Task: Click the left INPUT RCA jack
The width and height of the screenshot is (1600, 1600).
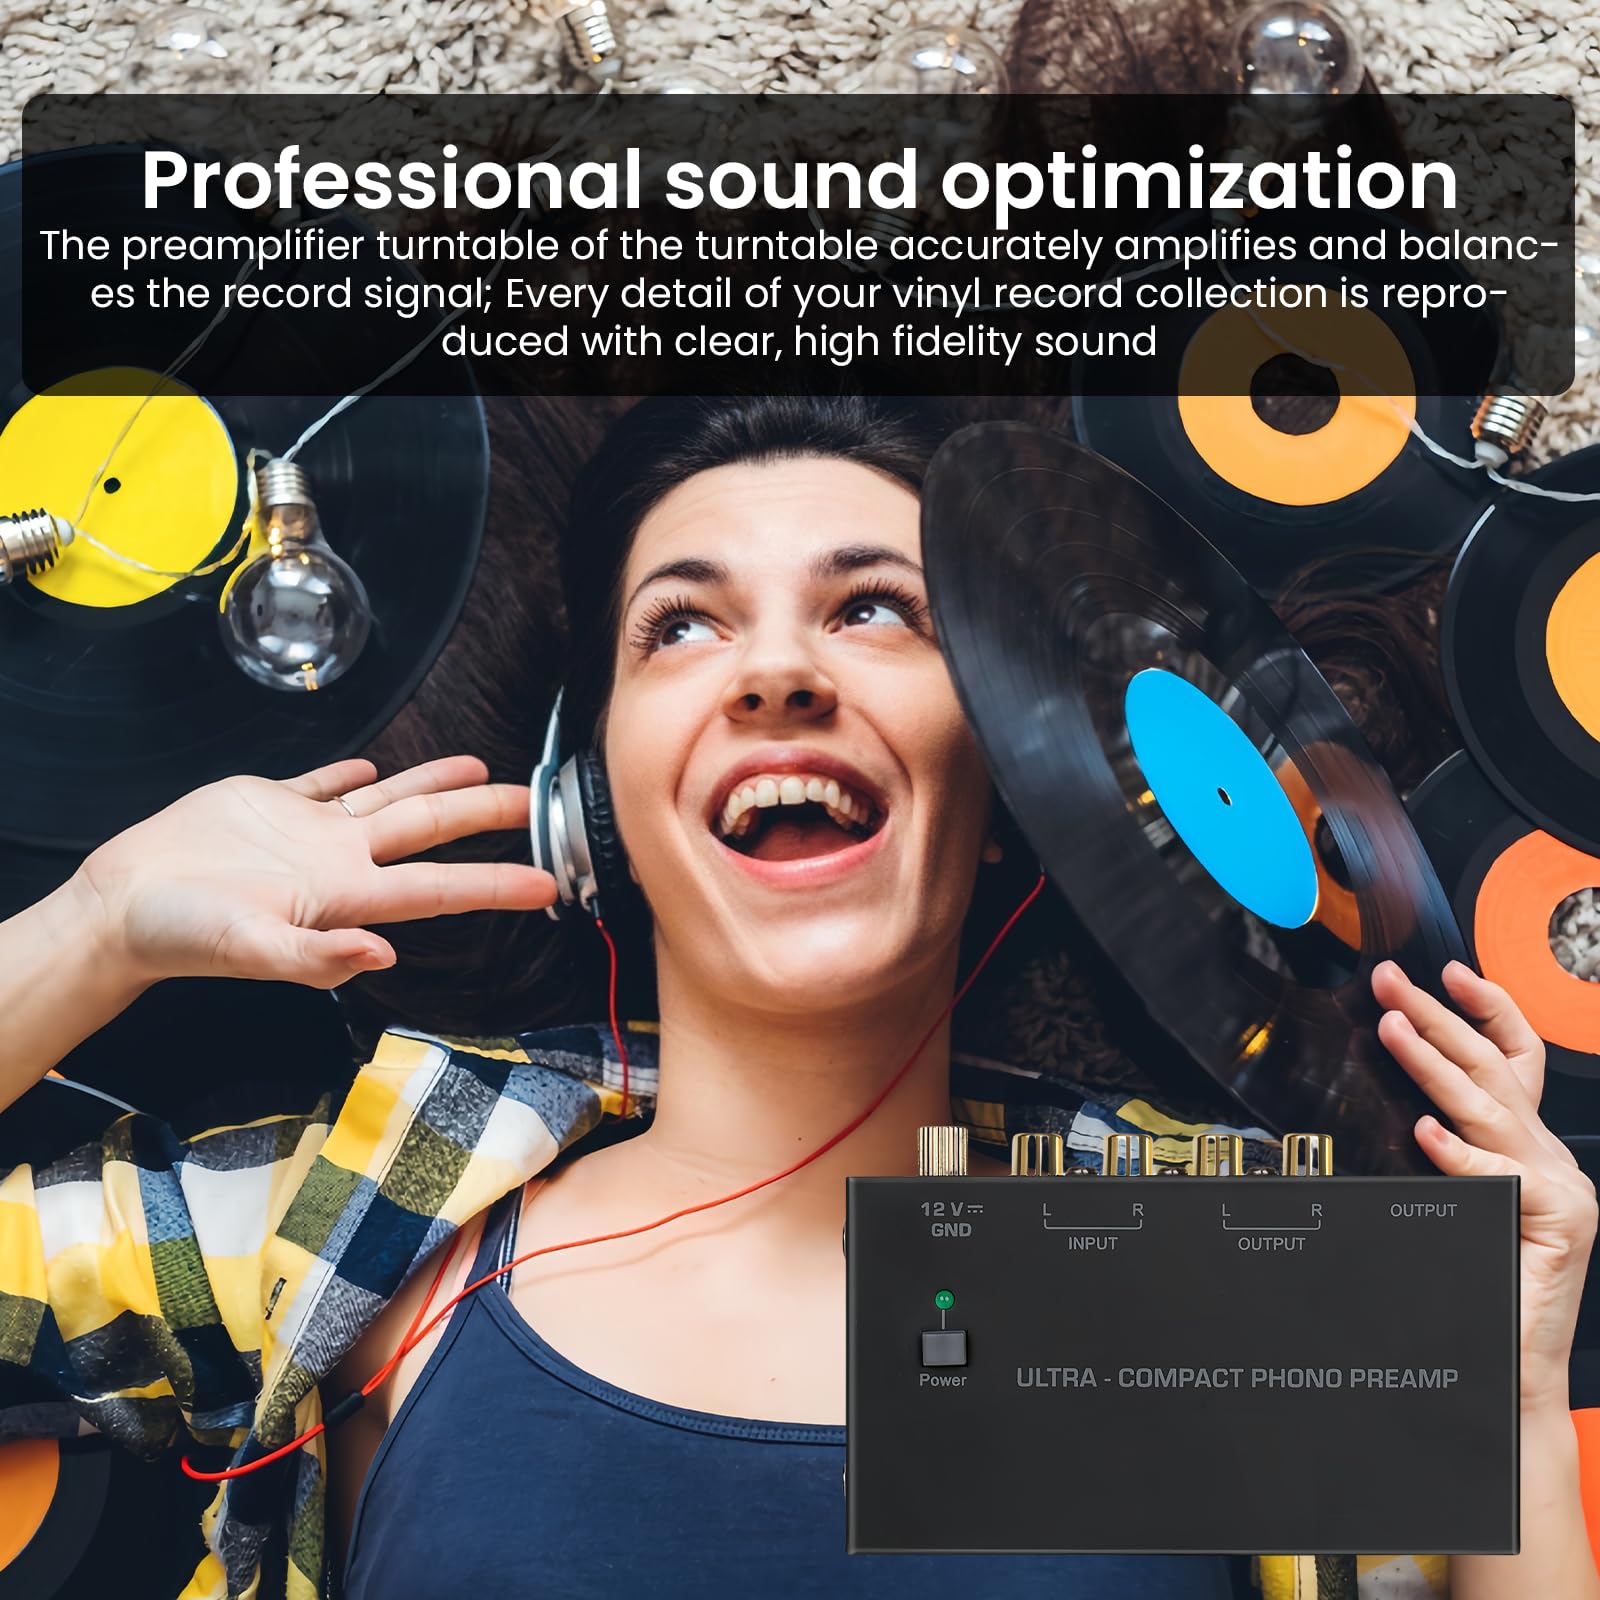Action: point(1037,1155)
